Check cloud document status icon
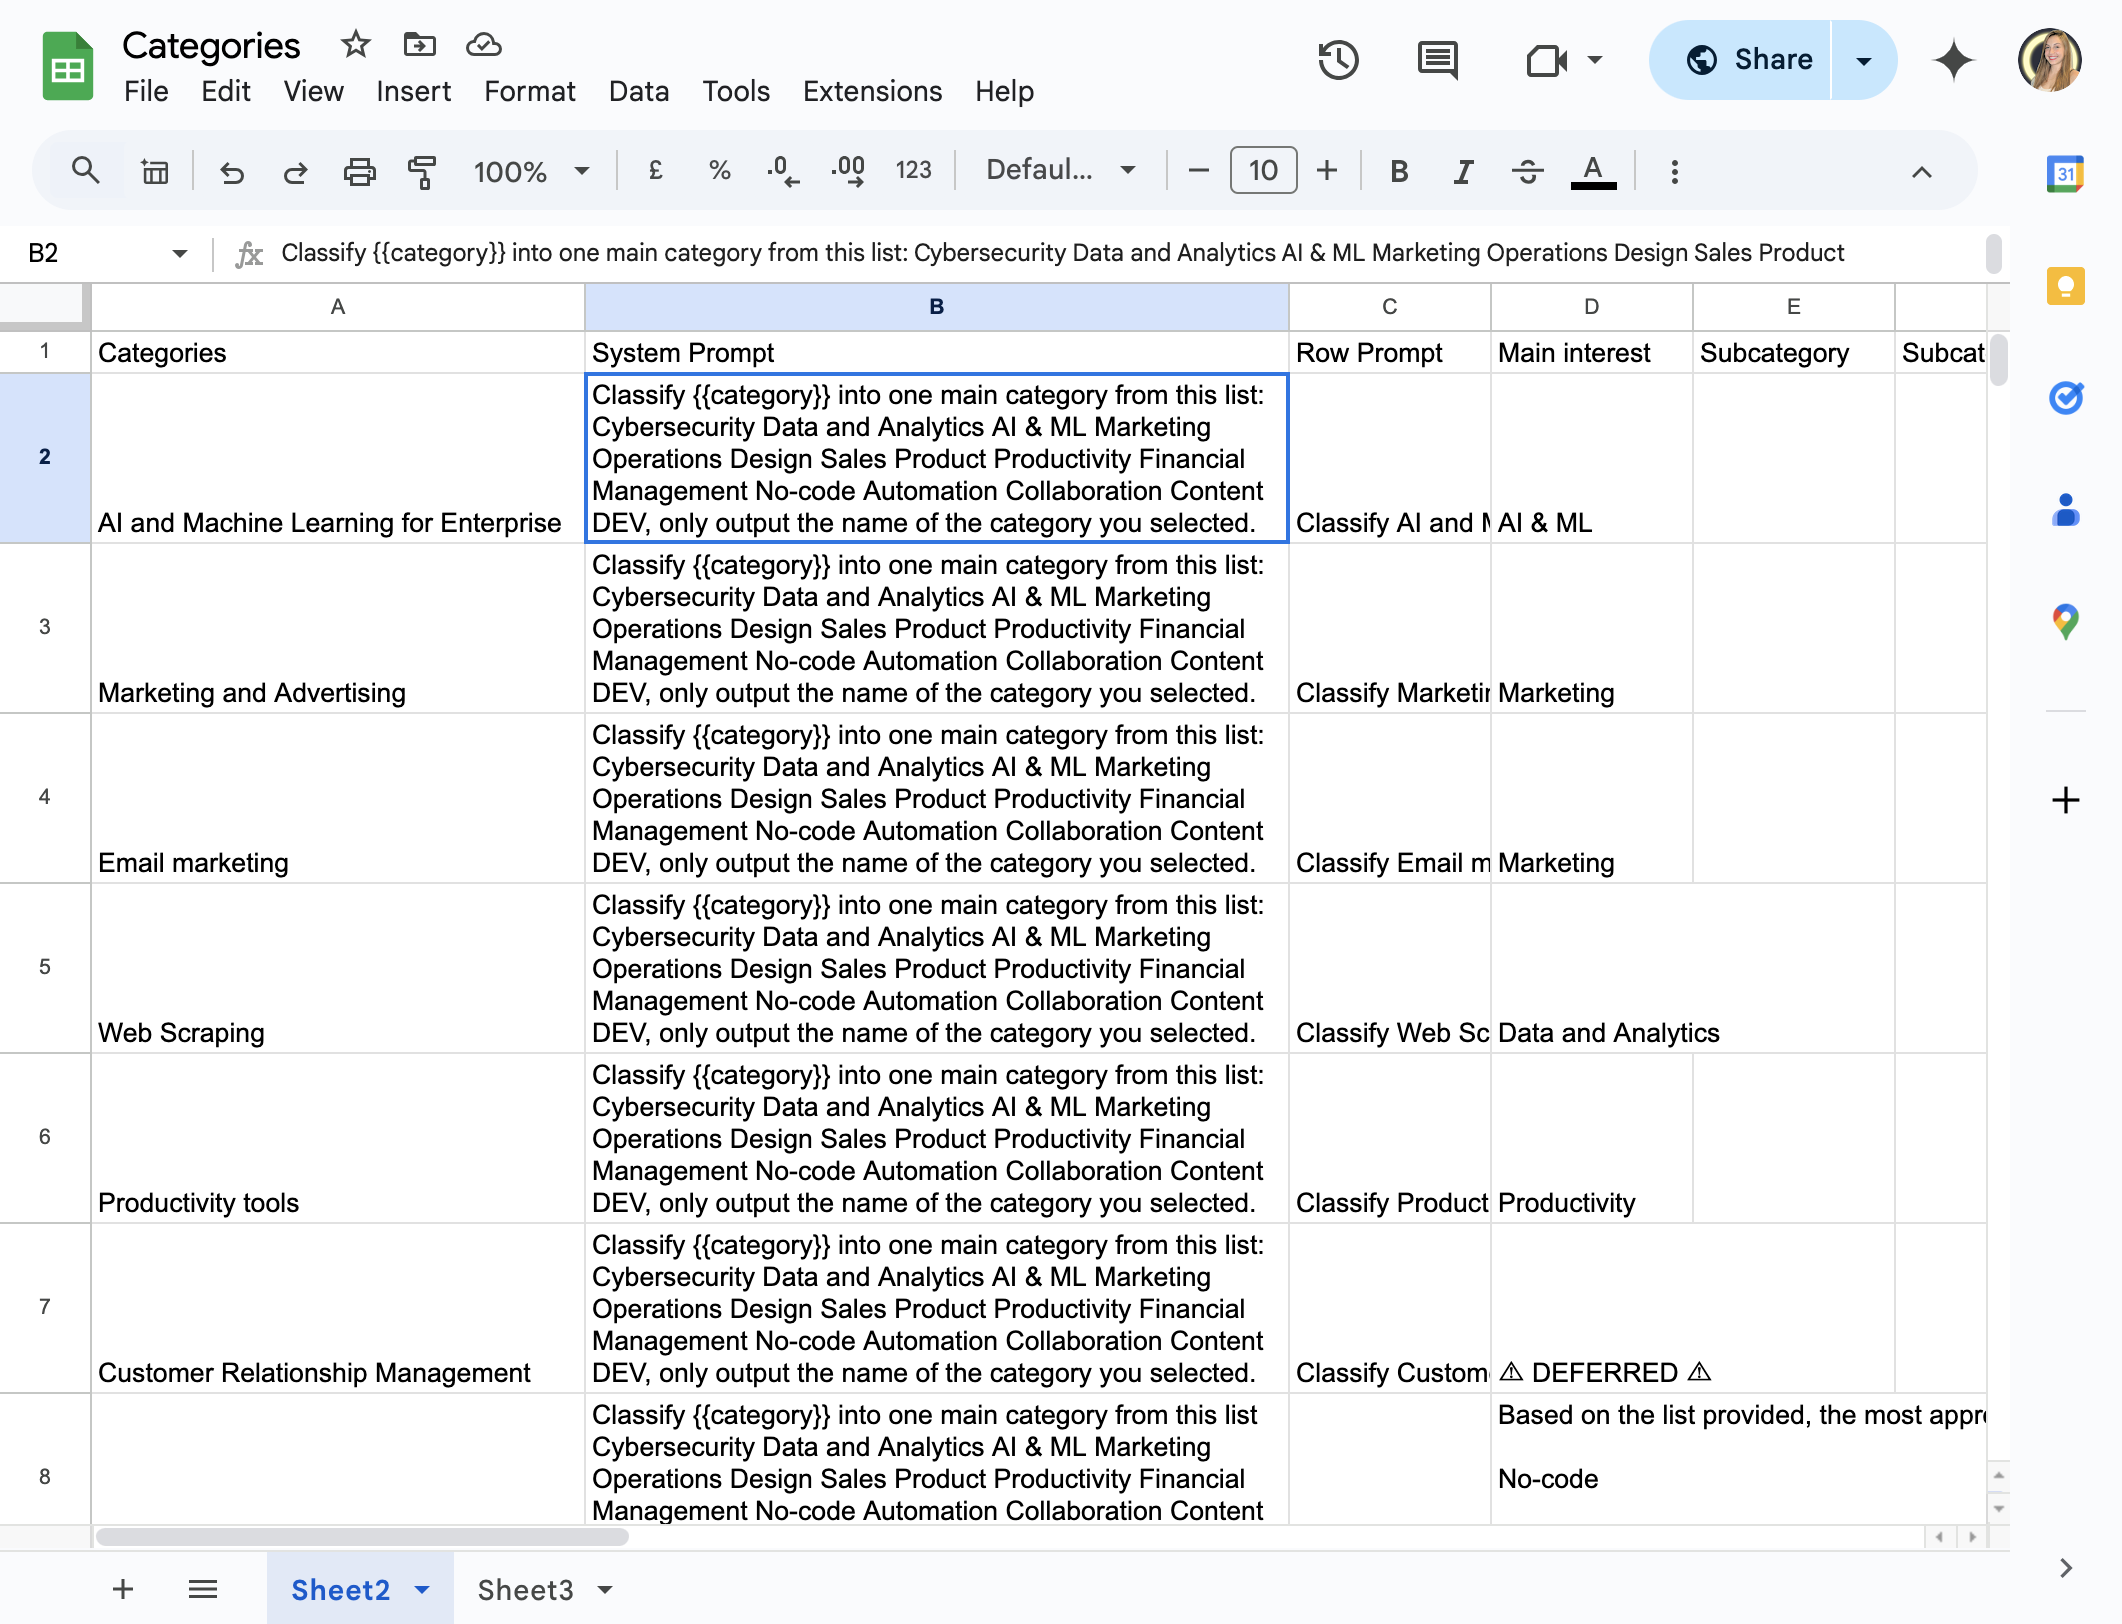 (483, 44)
